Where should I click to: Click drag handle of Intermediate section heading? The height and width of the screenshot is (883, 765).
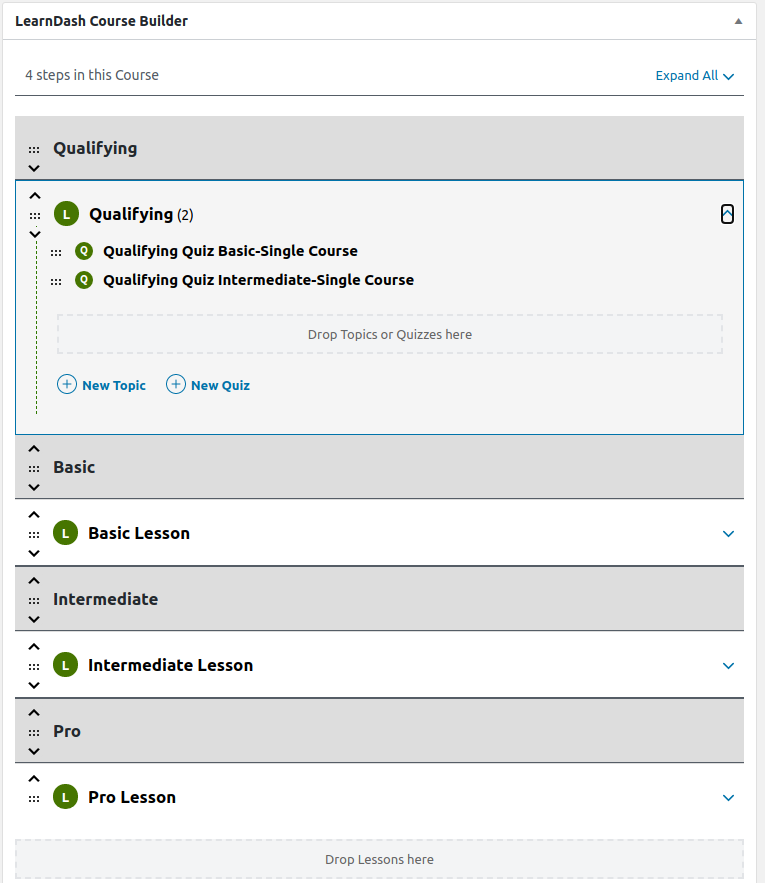[x=34, y=601]
